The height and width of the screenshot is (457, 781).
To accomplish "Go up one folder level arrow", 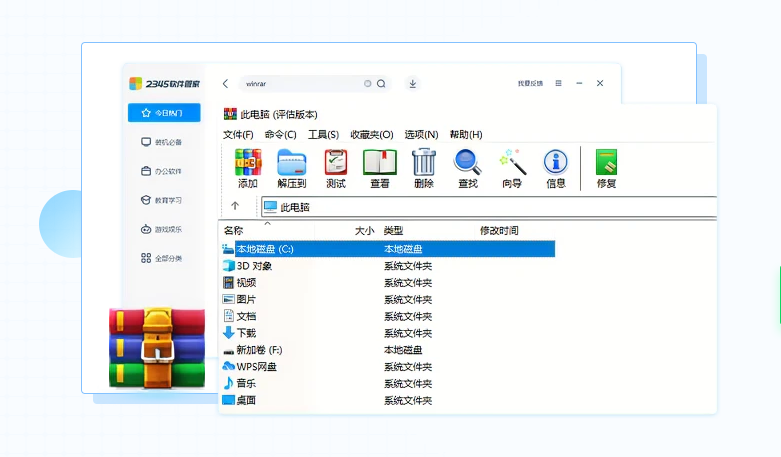I will point(235,206).
